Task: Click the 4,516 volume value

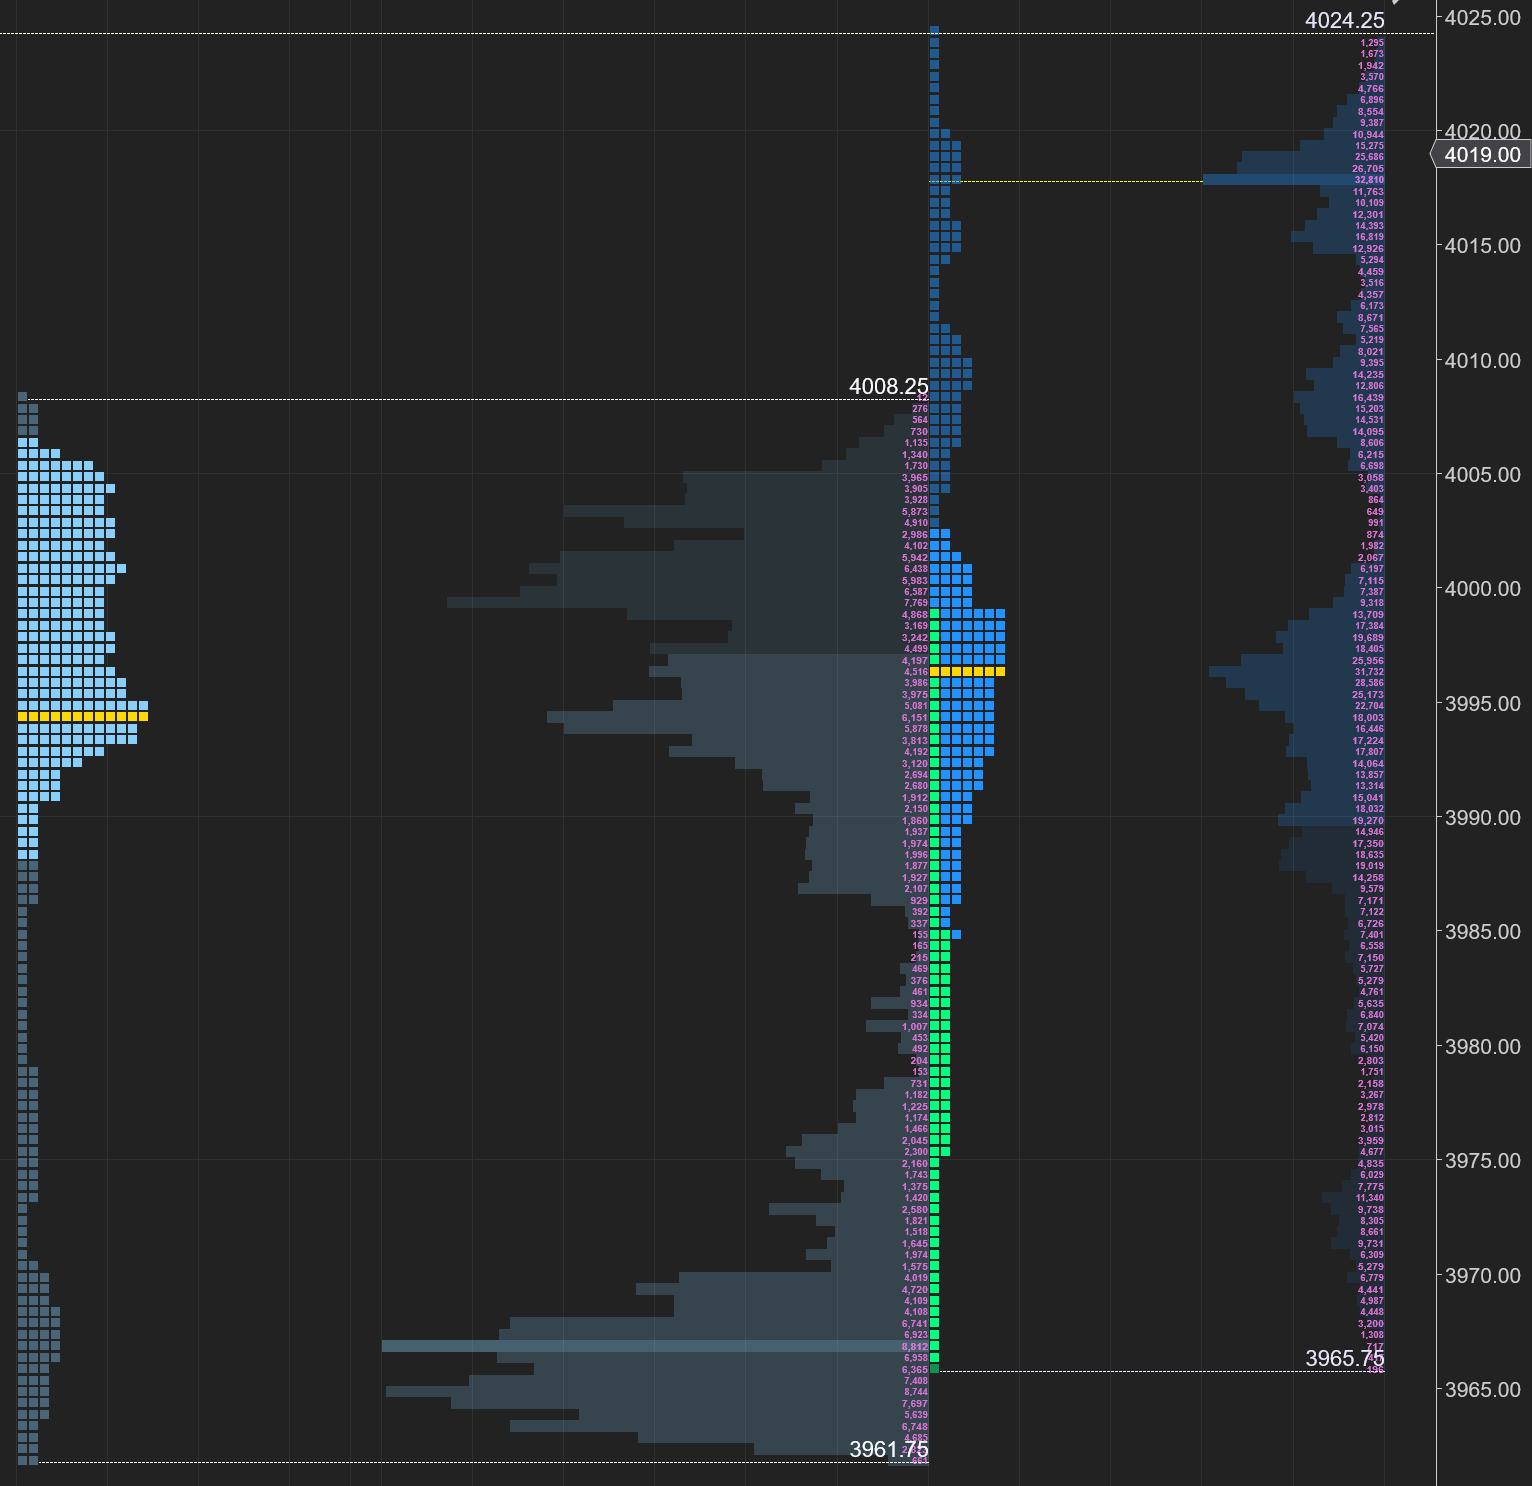Action: click(x=916, y=672)
